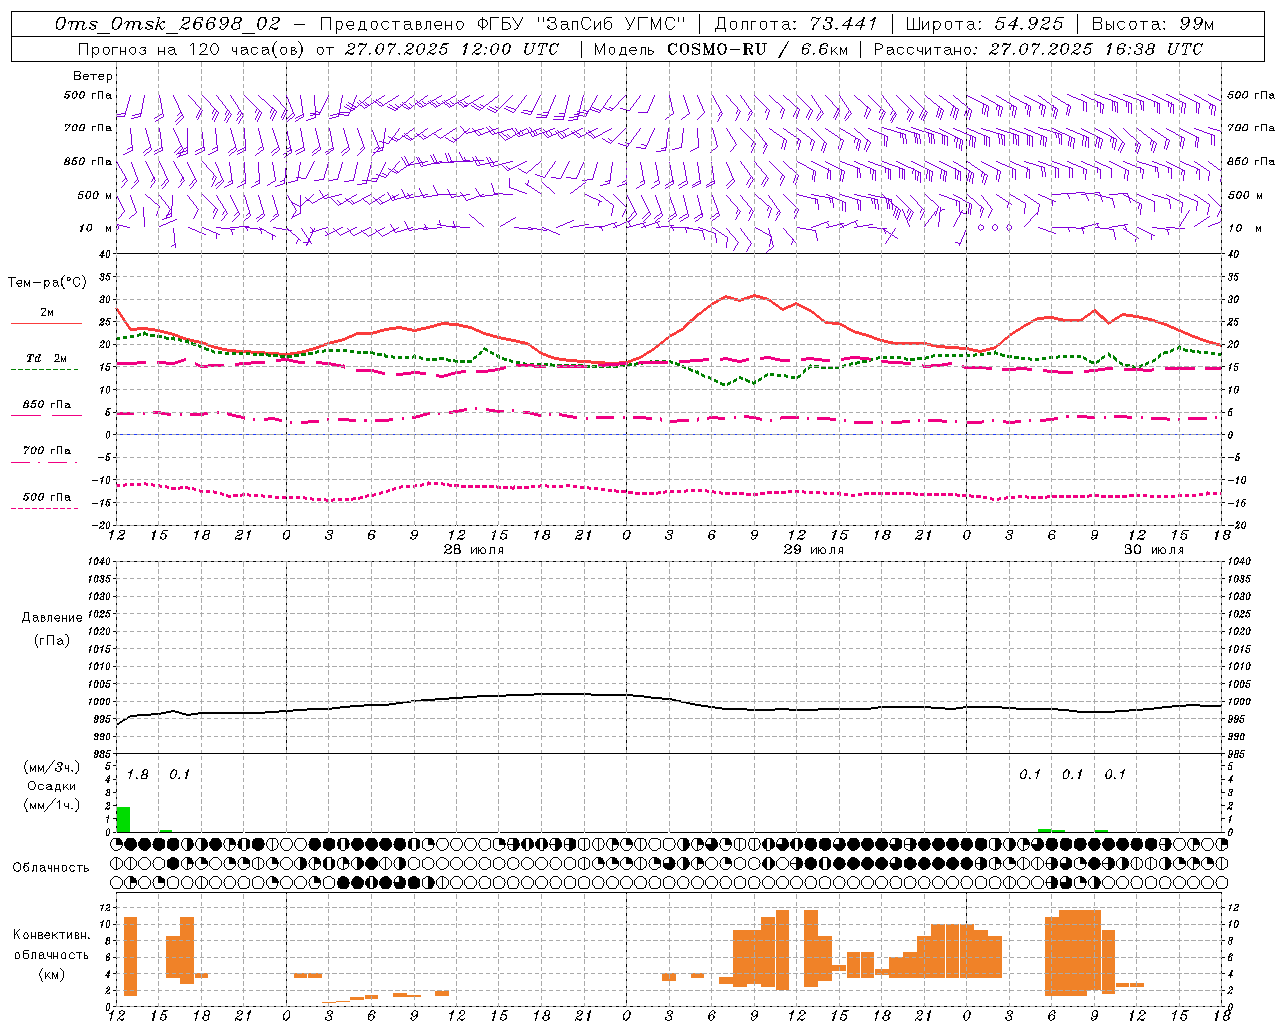Click the Модель COSMO-RU / 6.6км label
Viewport: 1280px width, 1024px height.
pos(720,49)
